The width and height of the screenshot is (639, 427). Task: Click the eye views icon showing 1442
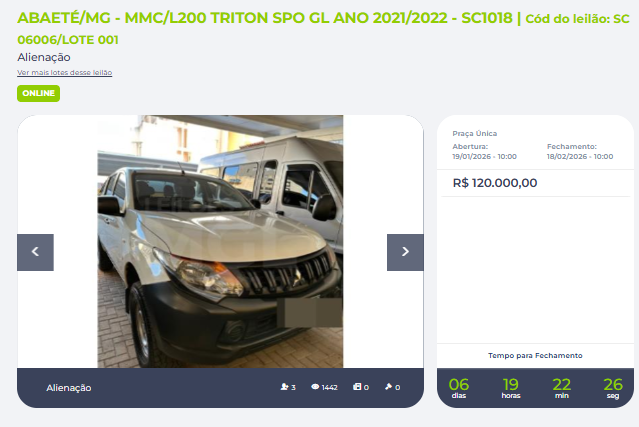point(315,387)
